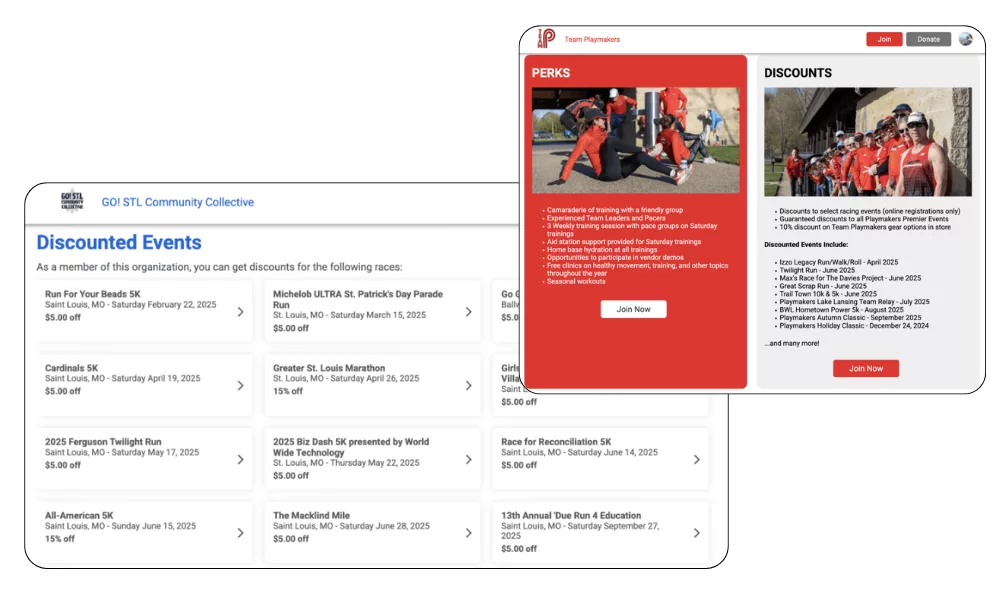Click Twilight Run - June 2025 item
Screen dimensions: 1000x600
click(x=817, y=270)
